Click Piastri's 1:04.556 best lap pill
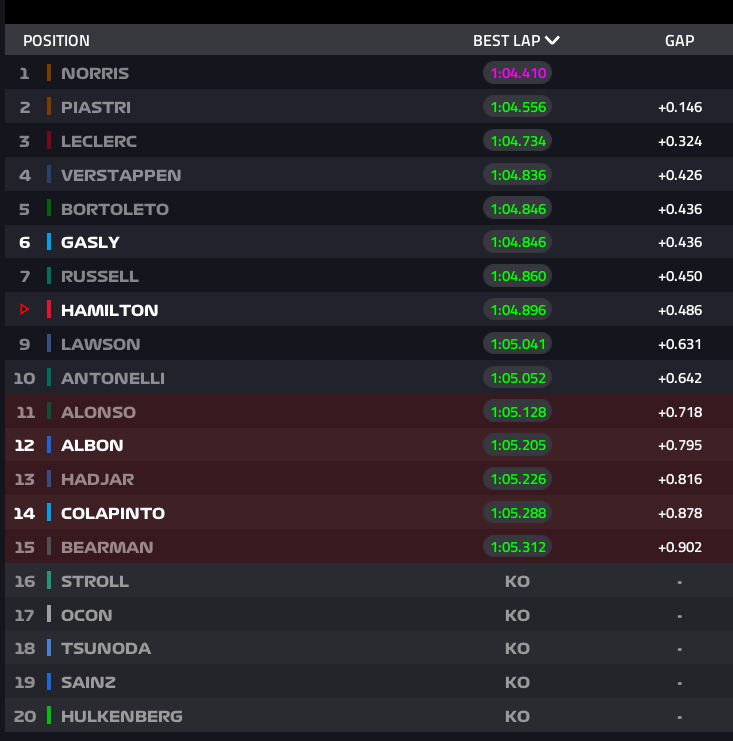Screen dimensions: 733x741 518,107
